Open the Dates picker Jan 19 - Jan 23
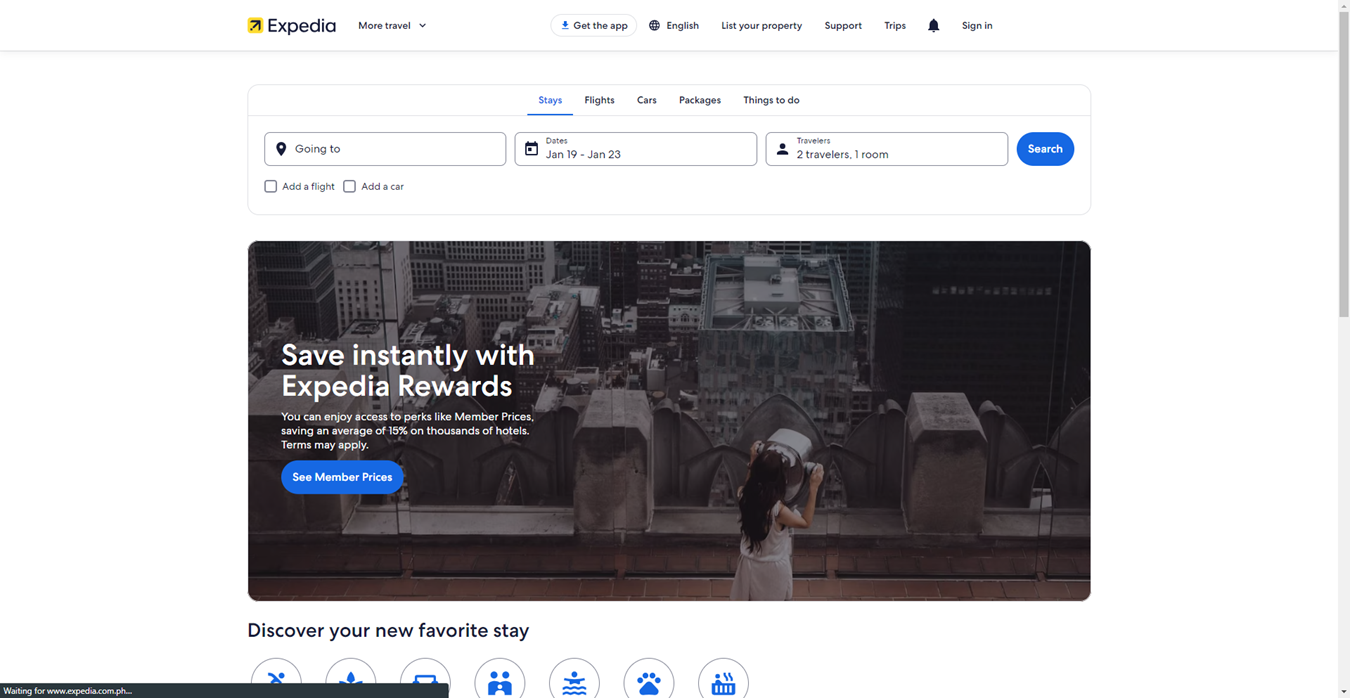The width and height of the screenshot is (1350, 698). [x=636, y=149]
